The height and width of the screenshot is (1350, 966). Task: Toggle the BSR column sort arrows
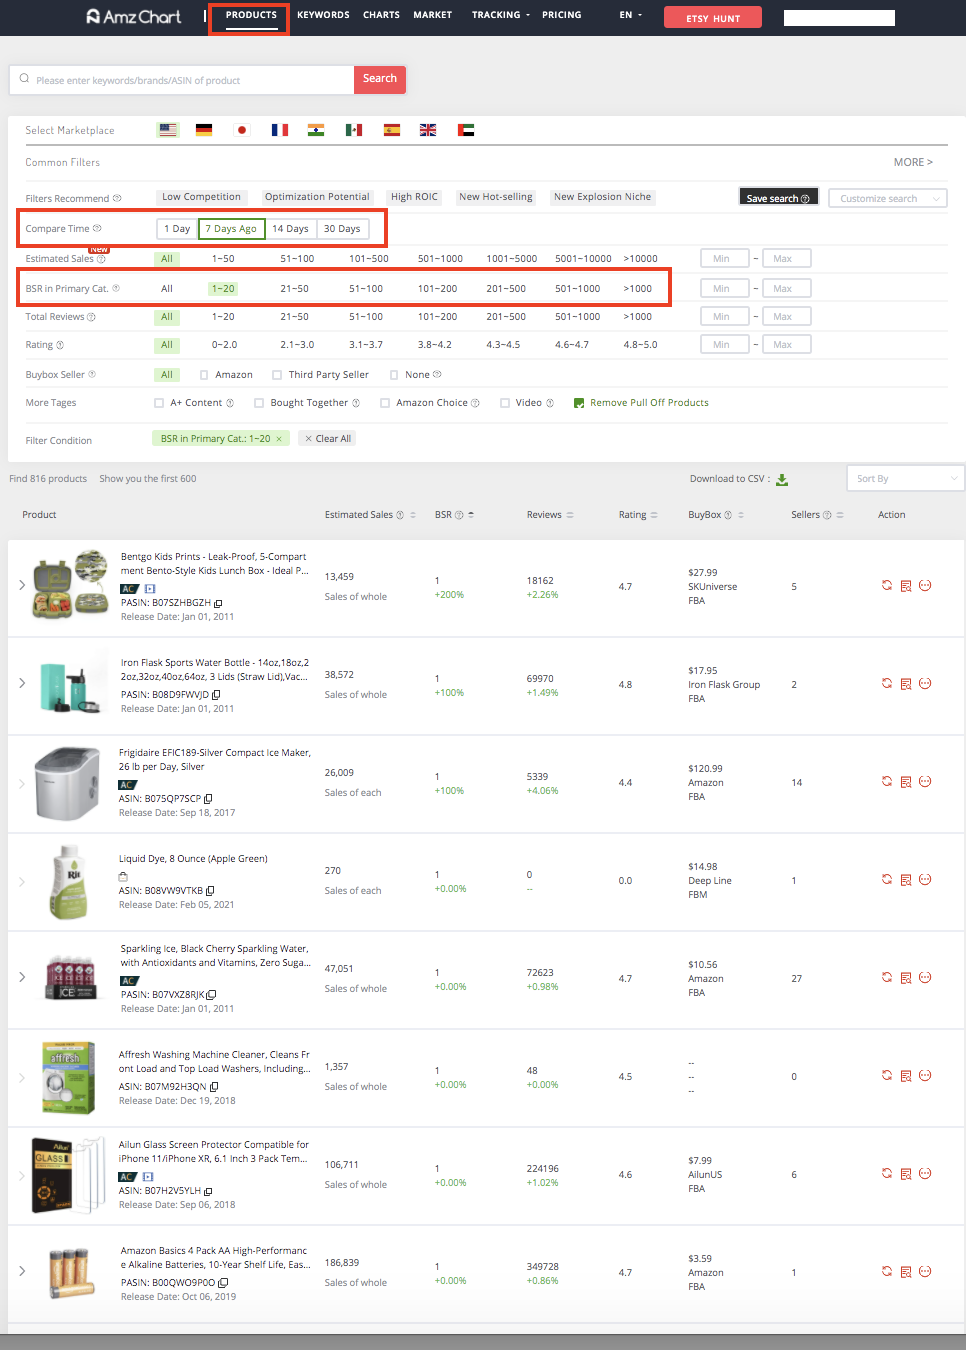[x=471, y=515]
